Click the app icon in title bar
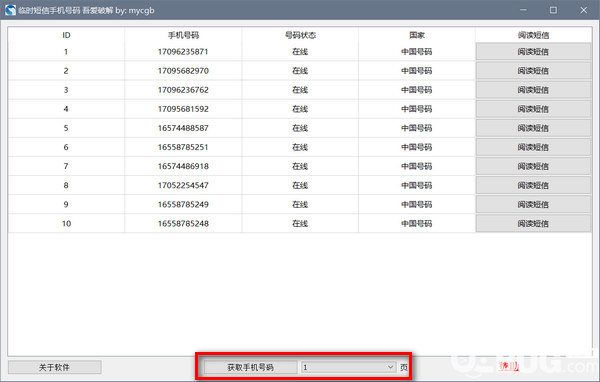 [10, 10]
